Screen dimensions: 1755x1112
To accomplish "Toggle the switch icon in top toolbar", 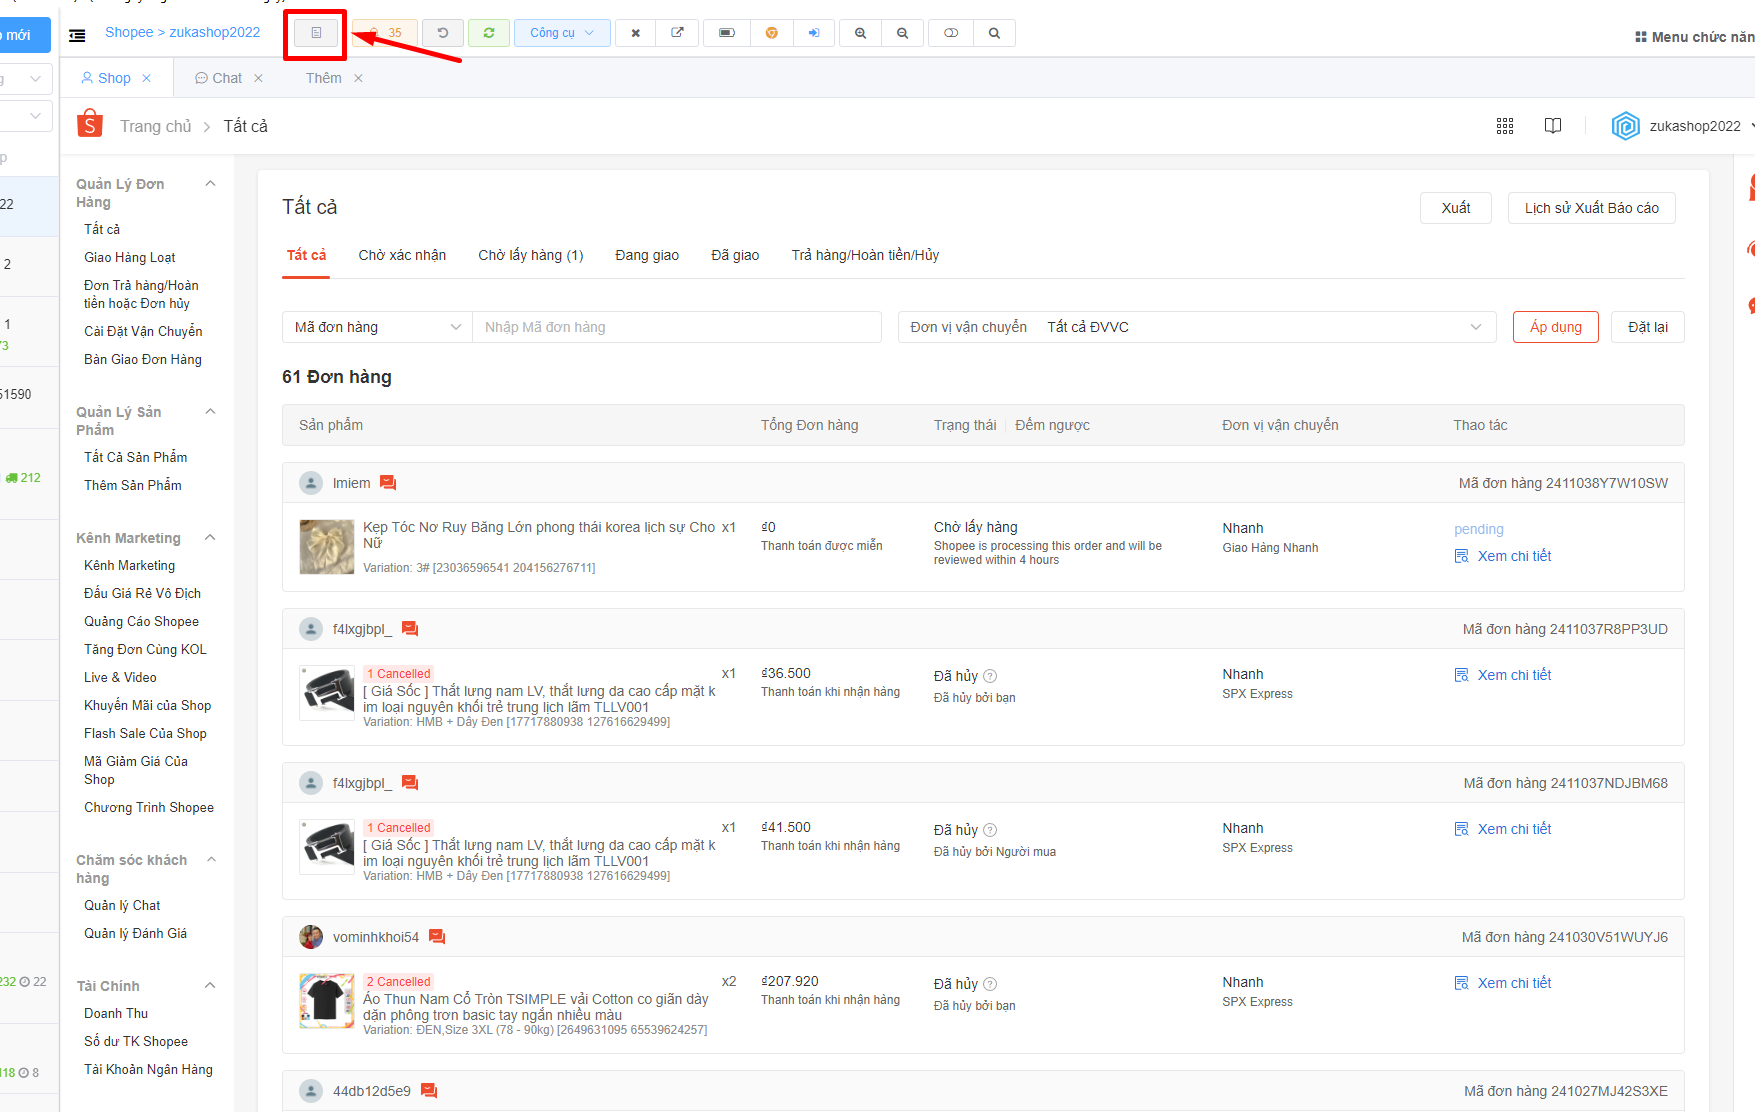I will tap(951, 33).
